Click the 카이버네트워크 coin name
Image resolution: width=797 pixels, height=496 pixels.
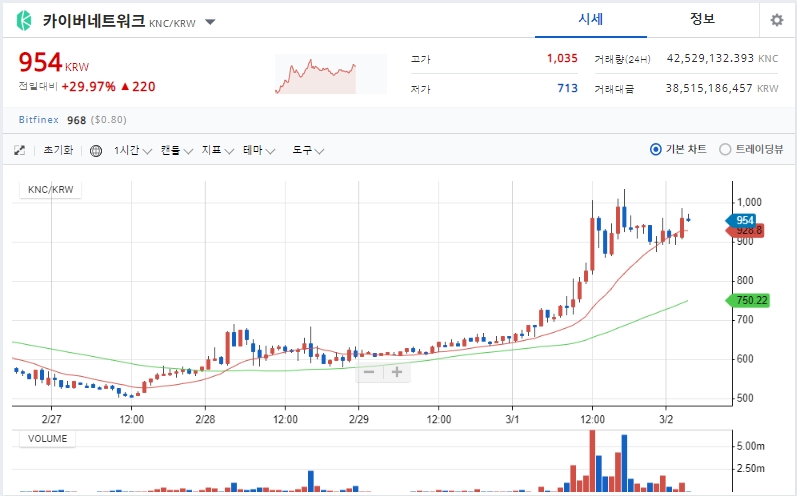click(94, 21)
